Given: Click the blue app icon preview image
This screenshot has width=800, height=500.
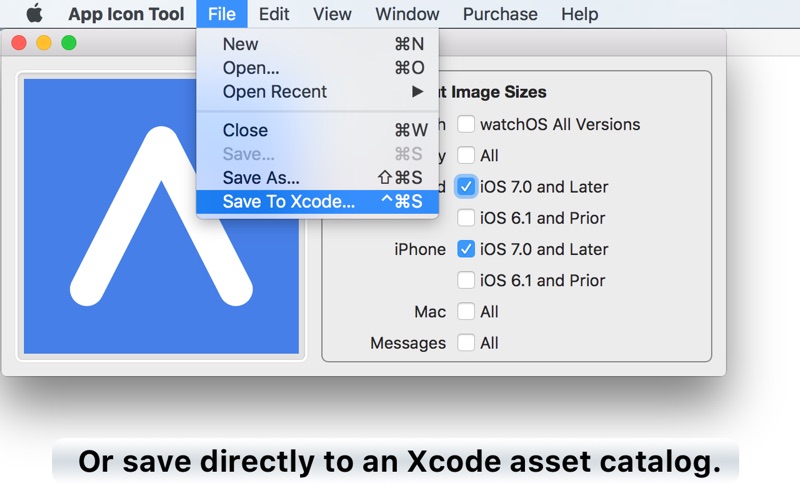Looking at the screenshot, I should [161, 216].
